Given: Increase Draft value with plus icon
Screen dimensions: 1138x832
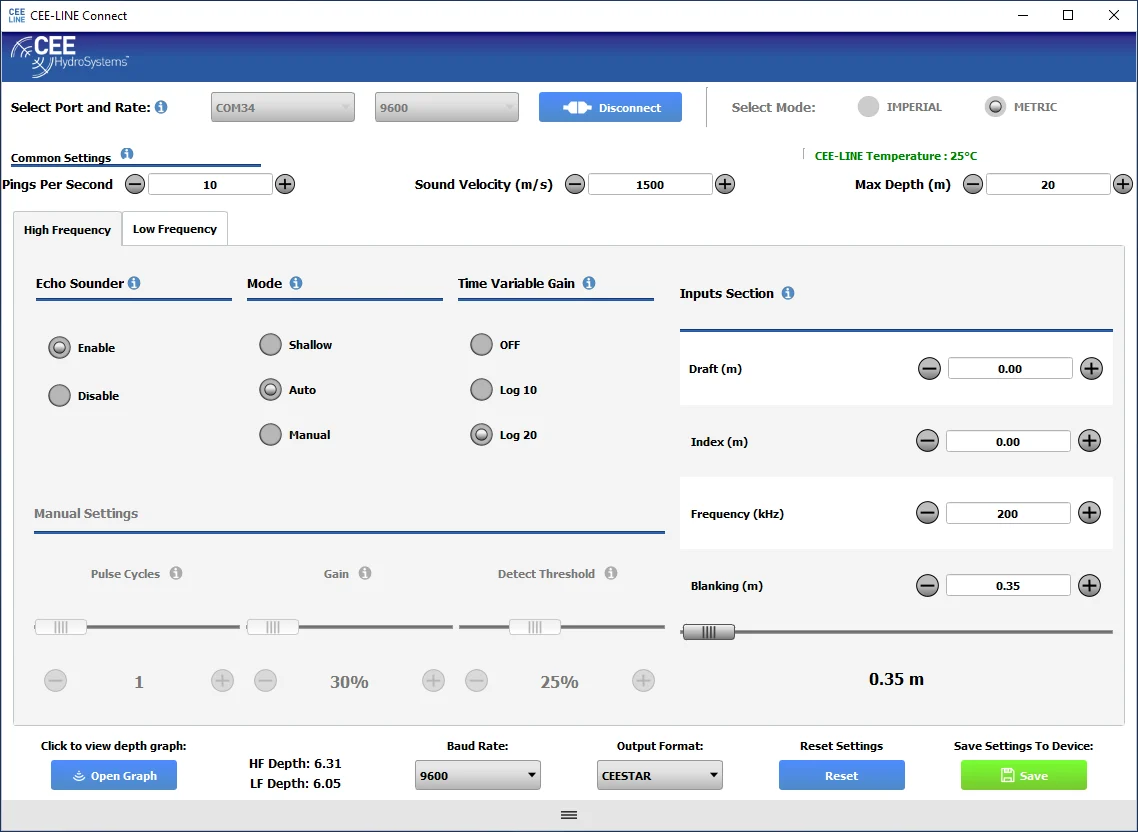Looking at the screenshot, I should coord(1092,369).
